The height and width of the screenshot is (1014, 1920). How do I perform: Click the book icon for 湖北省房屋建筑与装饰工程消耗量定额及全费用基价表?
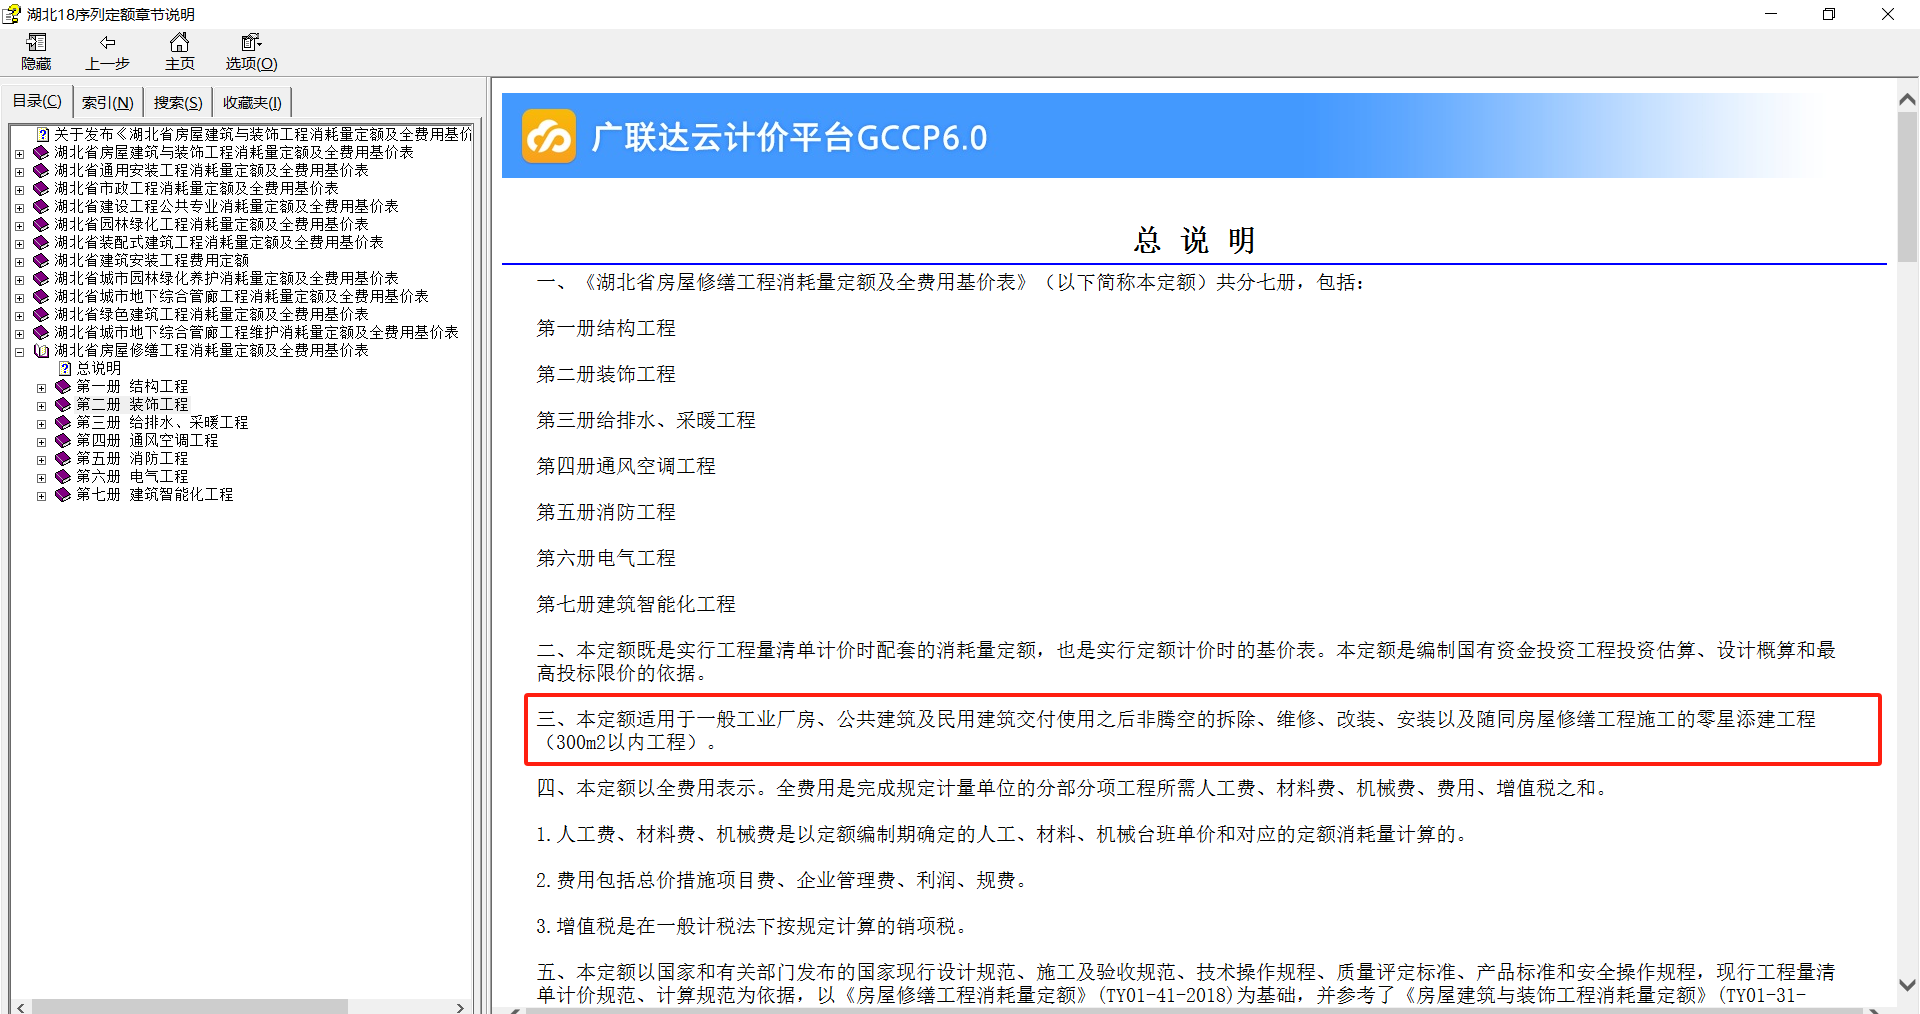click(41, 152)
